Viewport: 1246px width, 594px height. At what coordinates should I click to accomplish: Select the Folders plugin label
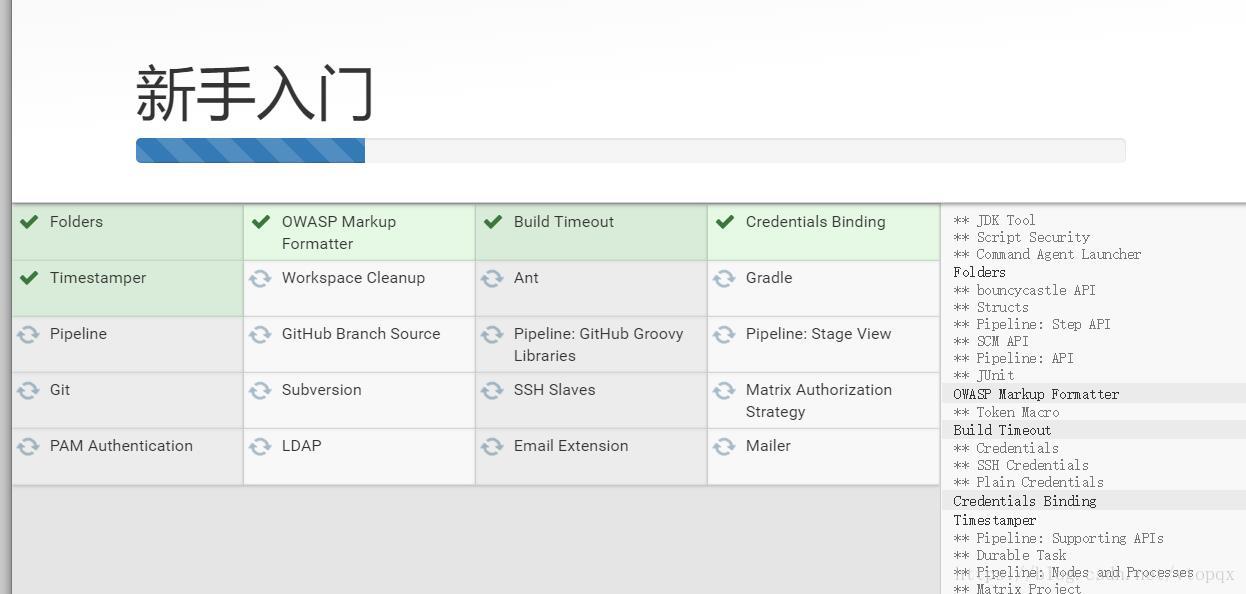click(x=76, y=222)
